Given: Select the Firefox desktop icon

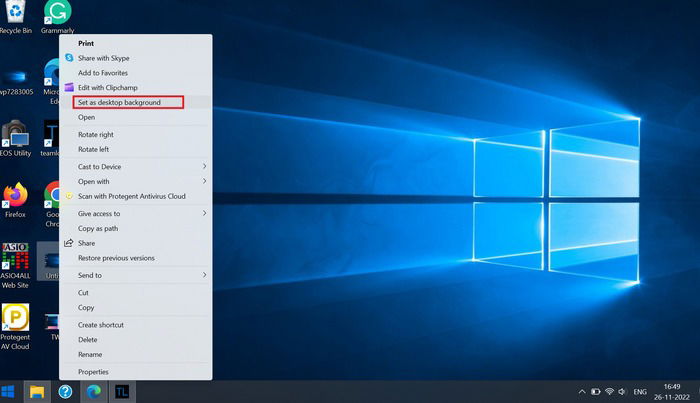Looking at the screenshot, I should 15,200.
